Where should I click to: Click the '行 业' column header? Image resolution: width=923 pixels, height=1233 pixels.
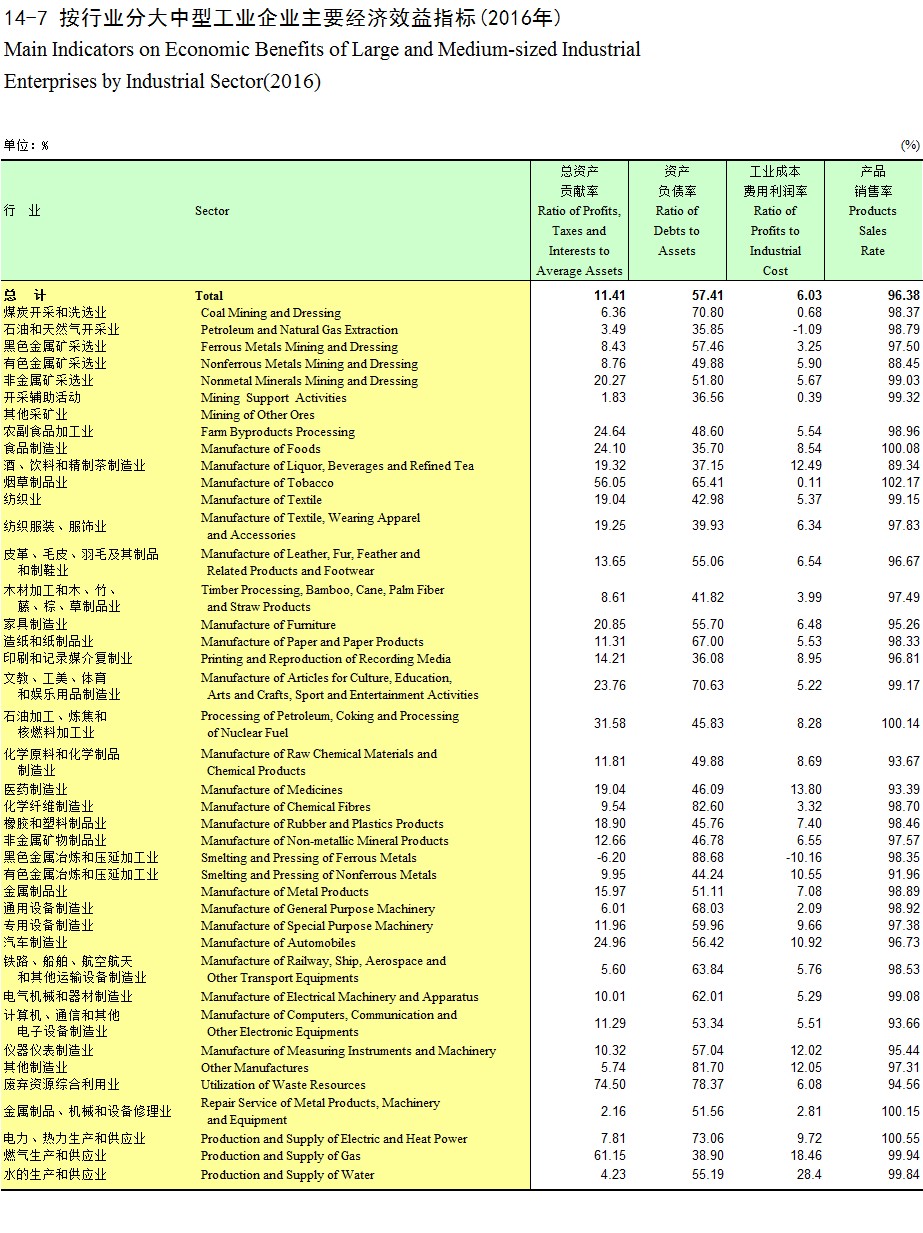[x=22, y=211]
